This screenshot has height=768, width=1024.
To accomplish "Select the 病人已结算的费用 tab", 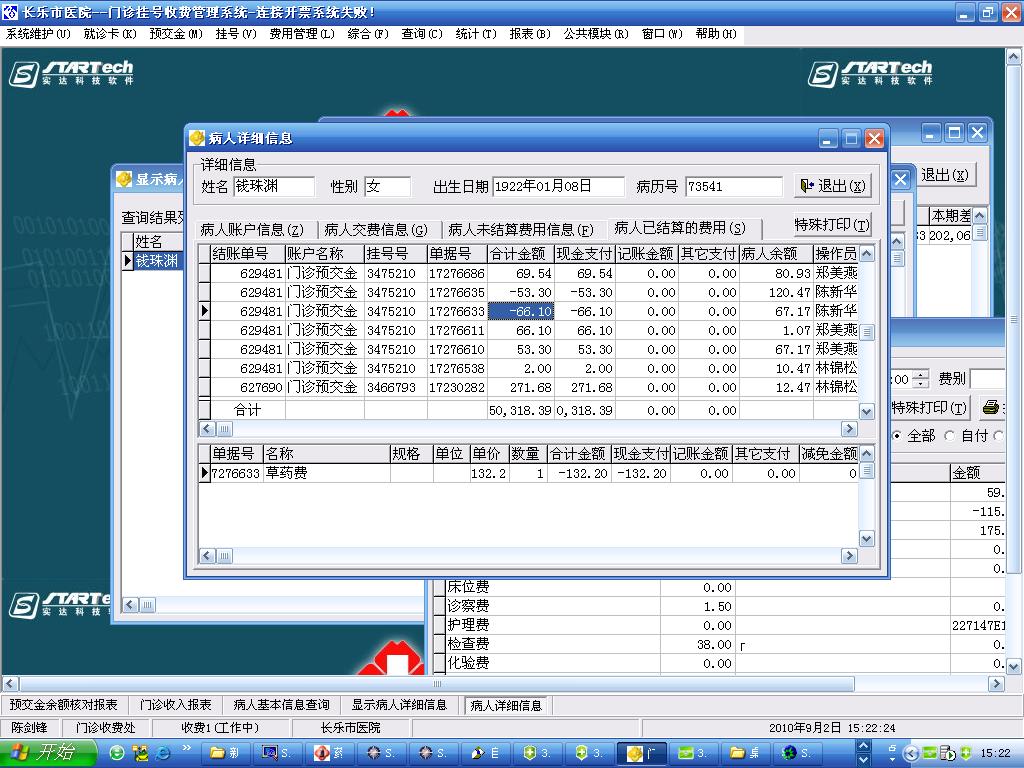I will 680,228.
